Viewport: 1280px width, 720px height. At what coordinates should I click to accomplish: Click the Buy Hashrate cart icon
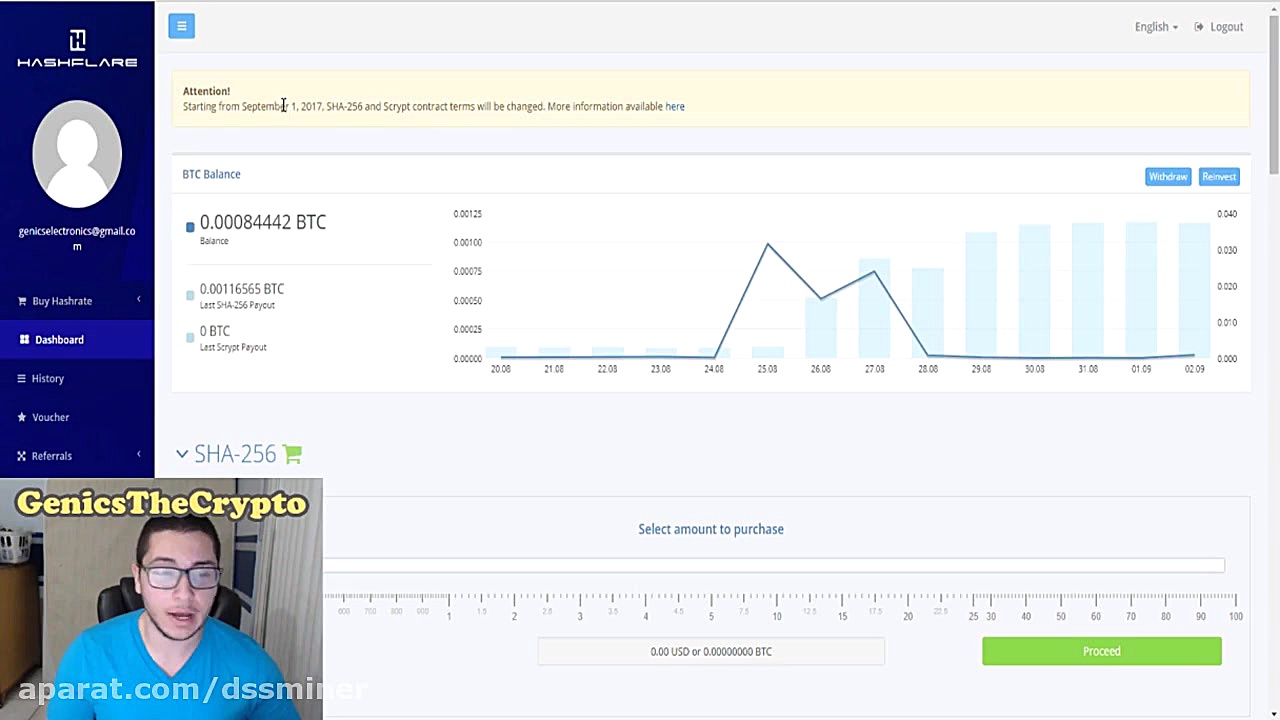point(22,301)
